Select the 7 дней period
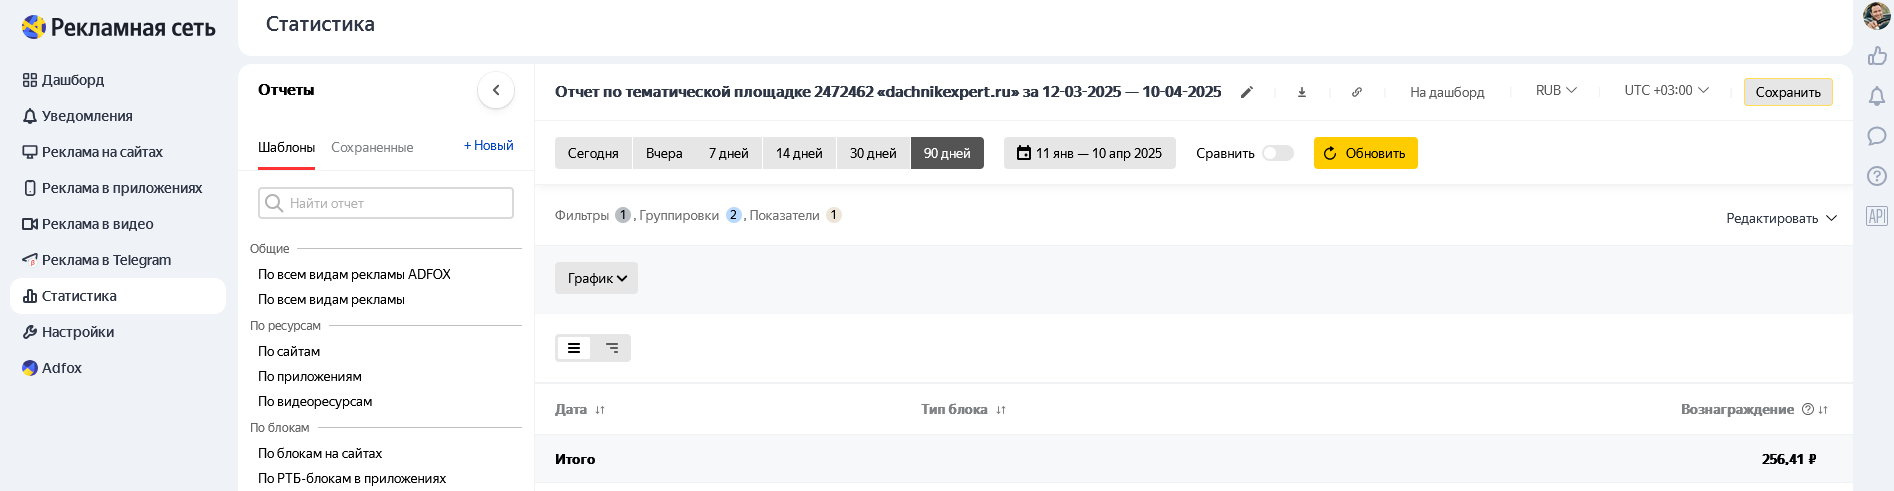The image size is (1894, 491). (729, 153)
